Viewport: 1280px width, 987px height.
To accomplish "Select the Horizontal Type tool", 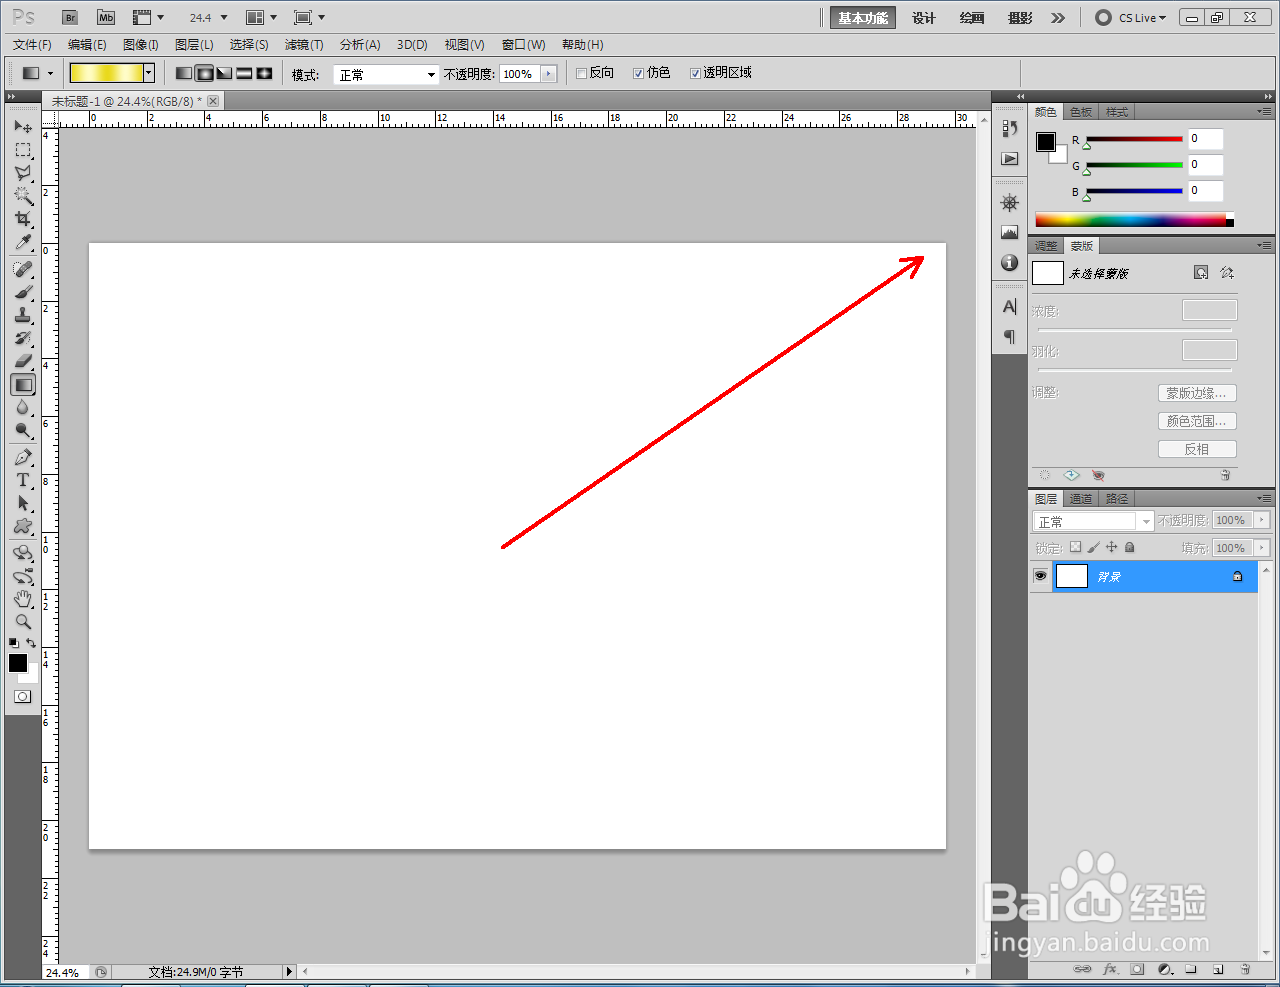I will (23, 480).
